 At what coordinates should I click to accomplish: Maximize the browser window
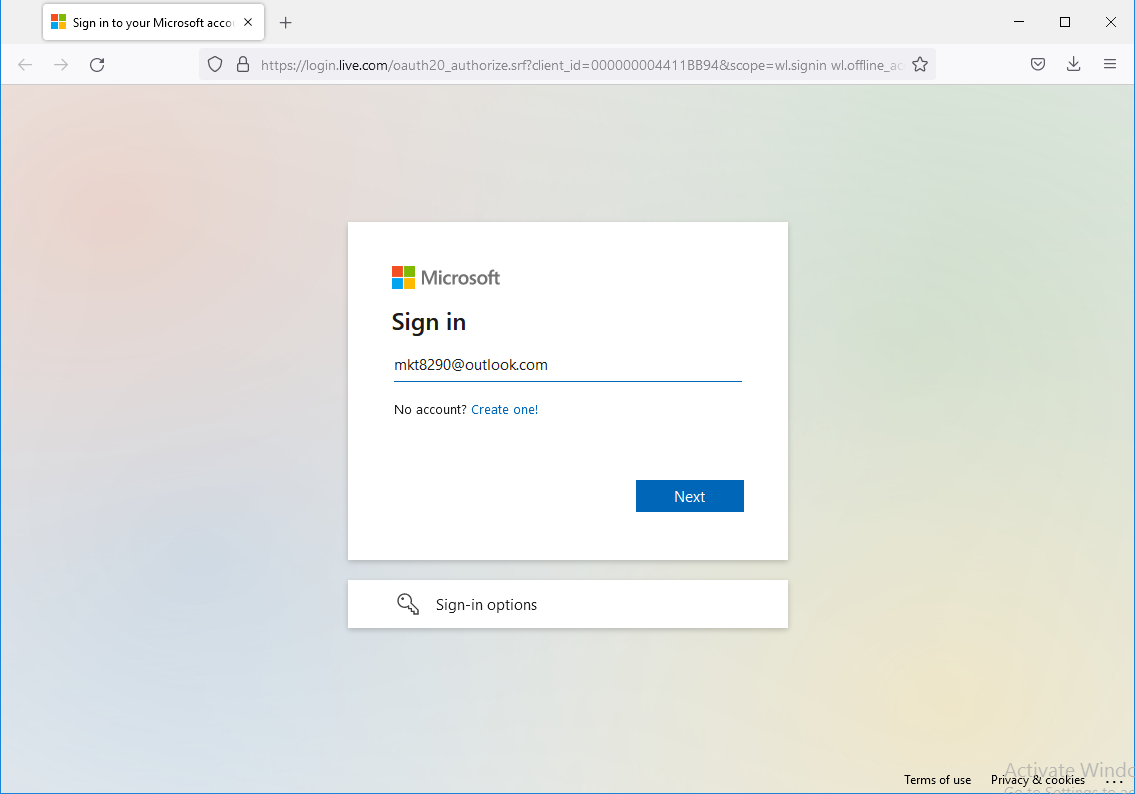[x=1065, y=22]
